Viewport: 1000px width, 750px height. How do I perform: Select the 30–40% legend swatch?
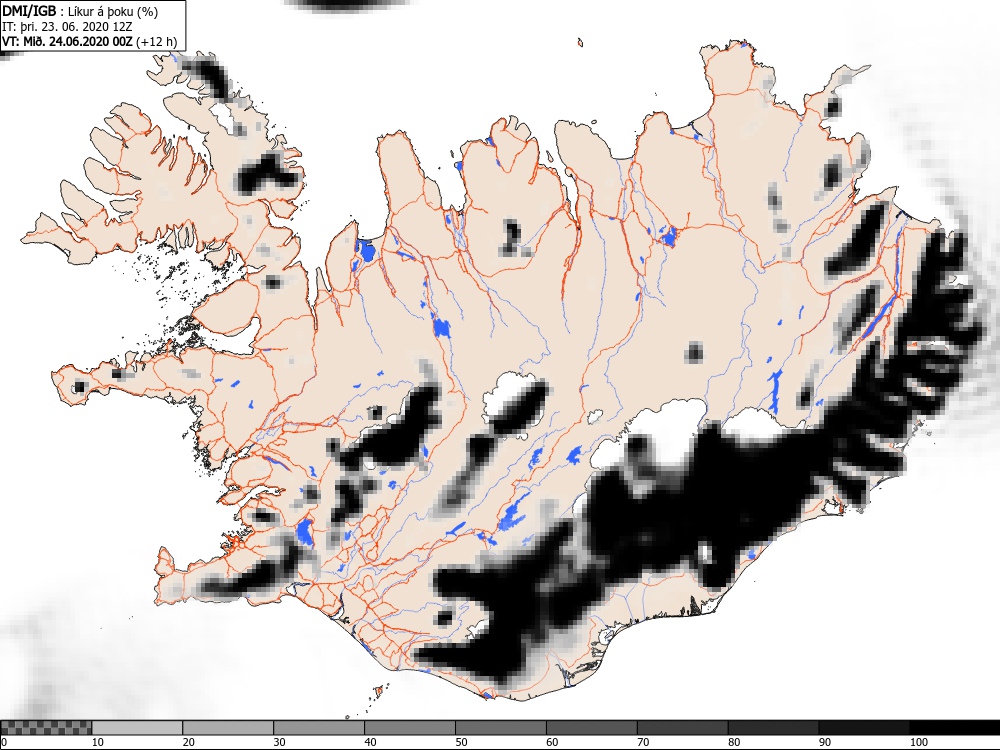(x=319, y=728)
